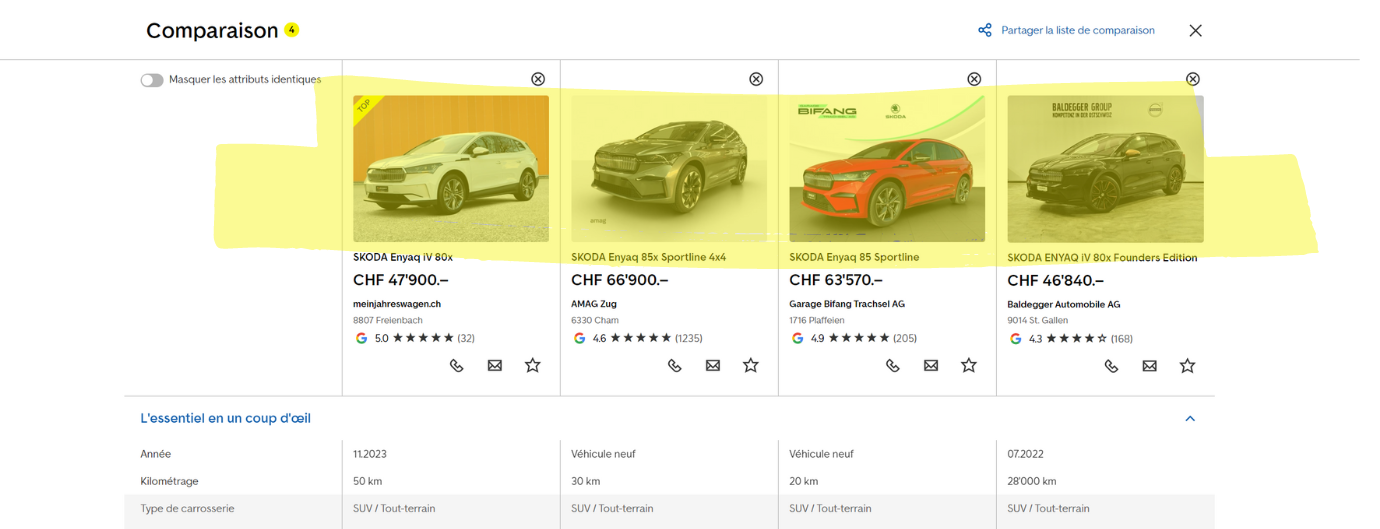1380x529 pixels.
Task: Click the white Enyaq iV 80x photo
Action: [x=451, y=169]
